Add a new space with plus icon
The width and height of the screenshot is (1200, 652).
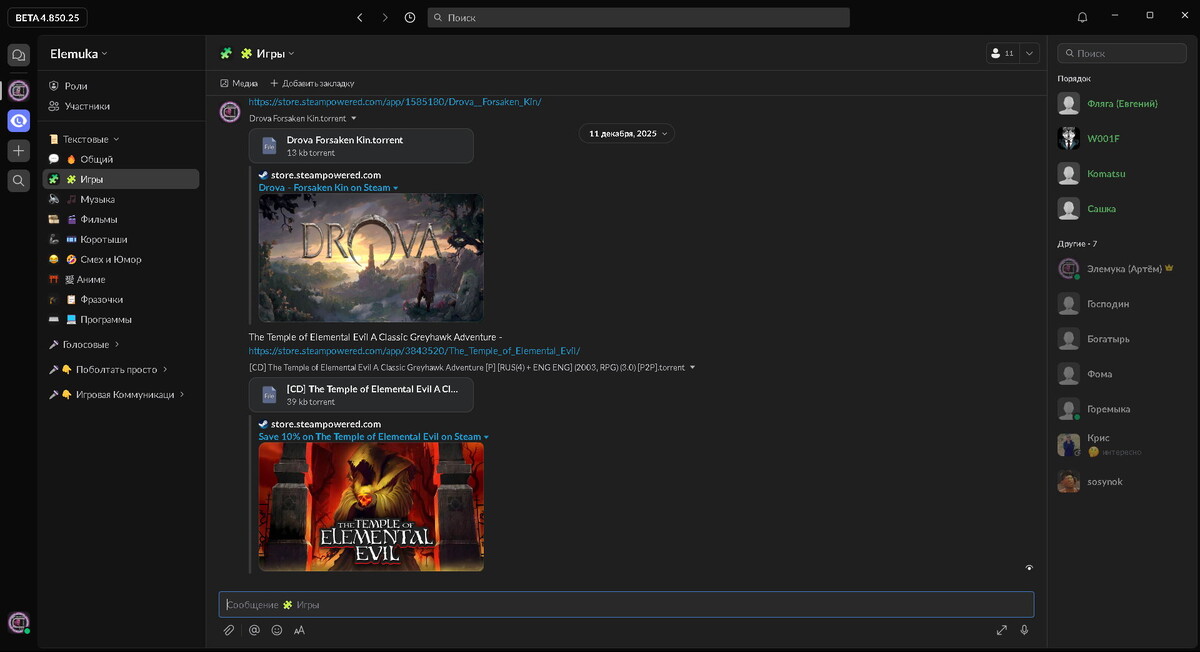tap(18, 151)
